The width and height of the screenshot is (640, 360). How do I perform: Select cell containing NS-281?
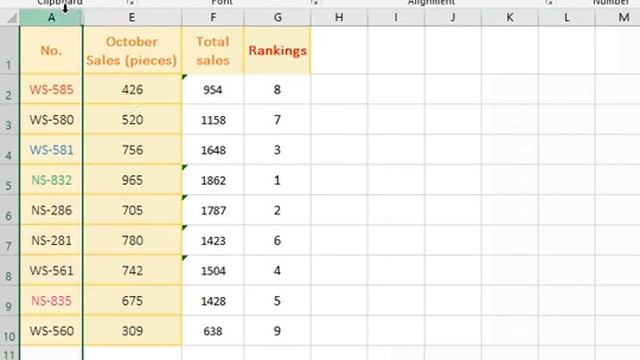click(51, 240)
